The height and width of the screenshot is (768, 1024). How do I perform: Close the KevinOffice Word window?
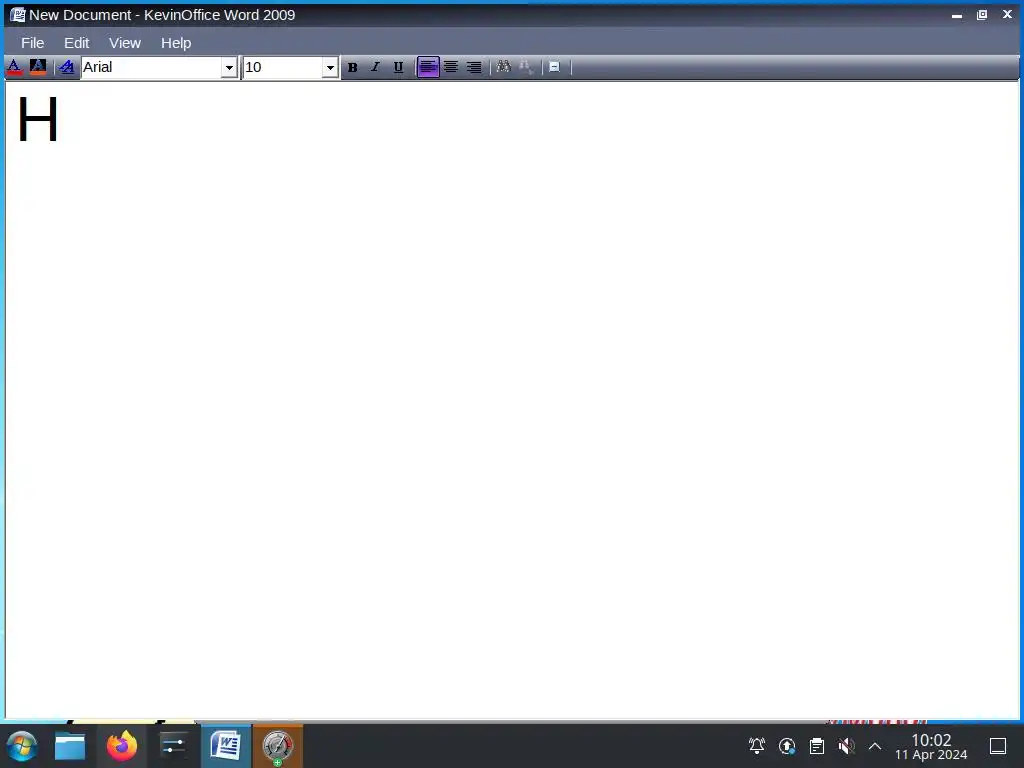click(1007, 14)
